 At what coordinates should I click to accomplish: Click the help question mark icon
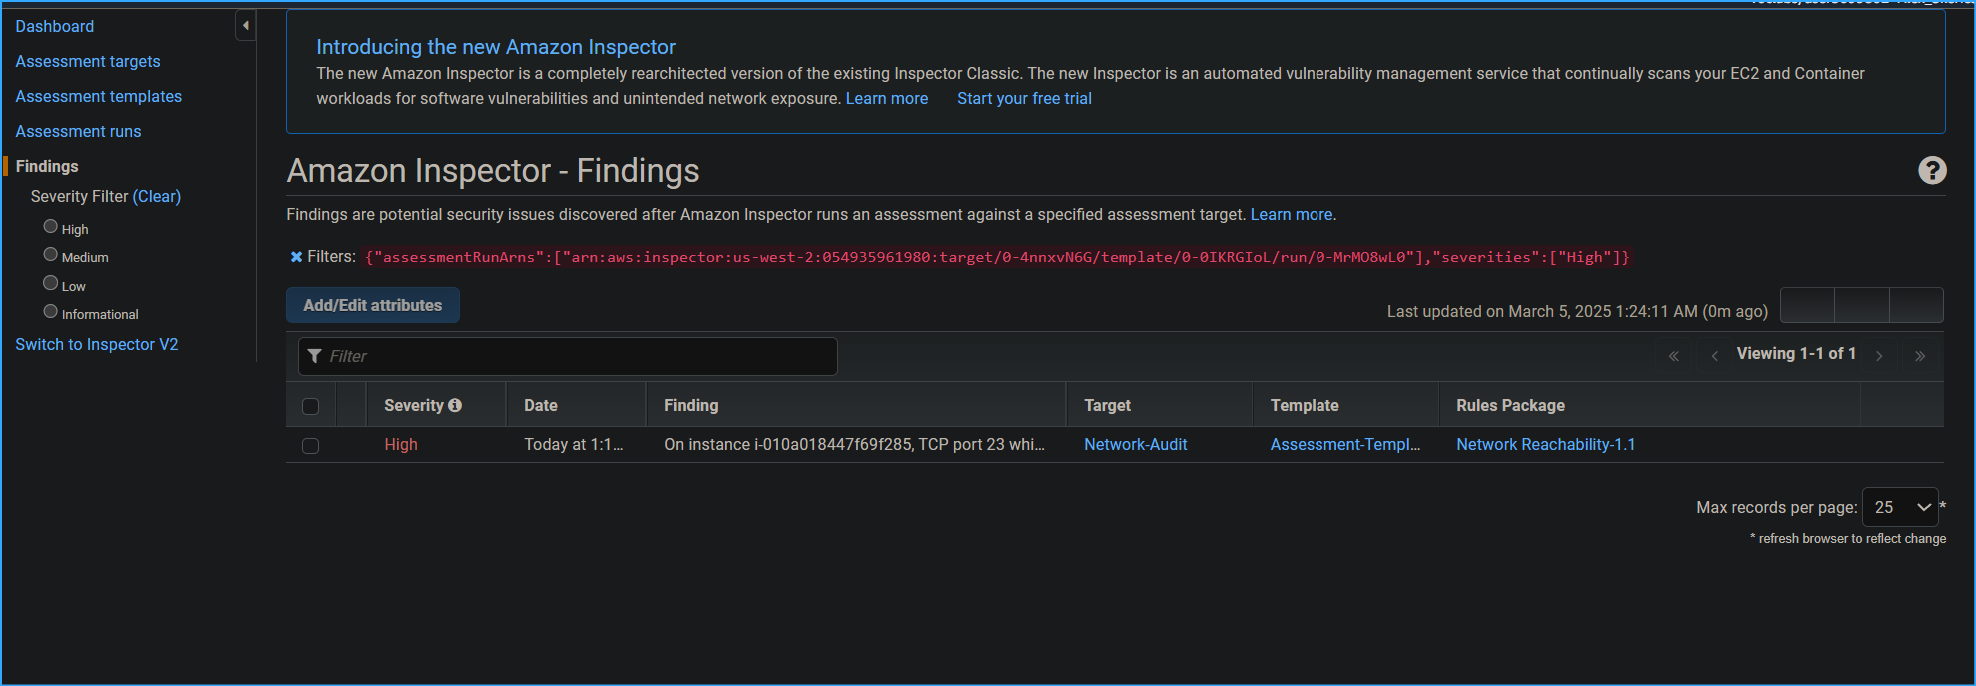(x=1931, y=171)
